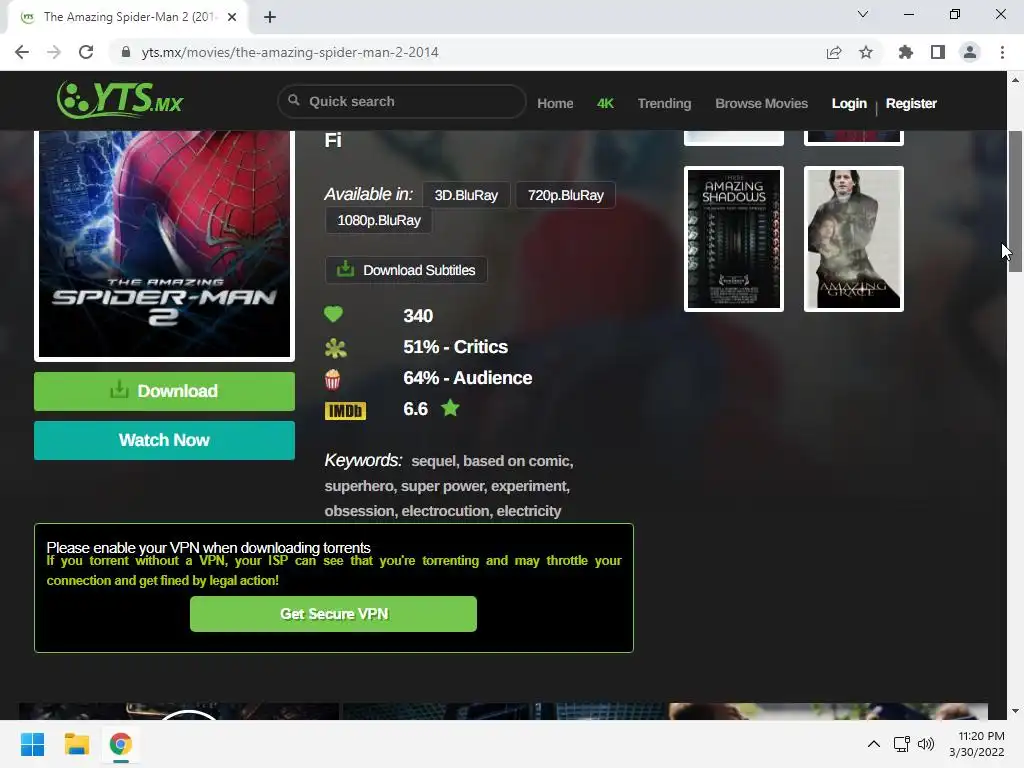
Task: Click the site security padlock icon
Action: 126,52
